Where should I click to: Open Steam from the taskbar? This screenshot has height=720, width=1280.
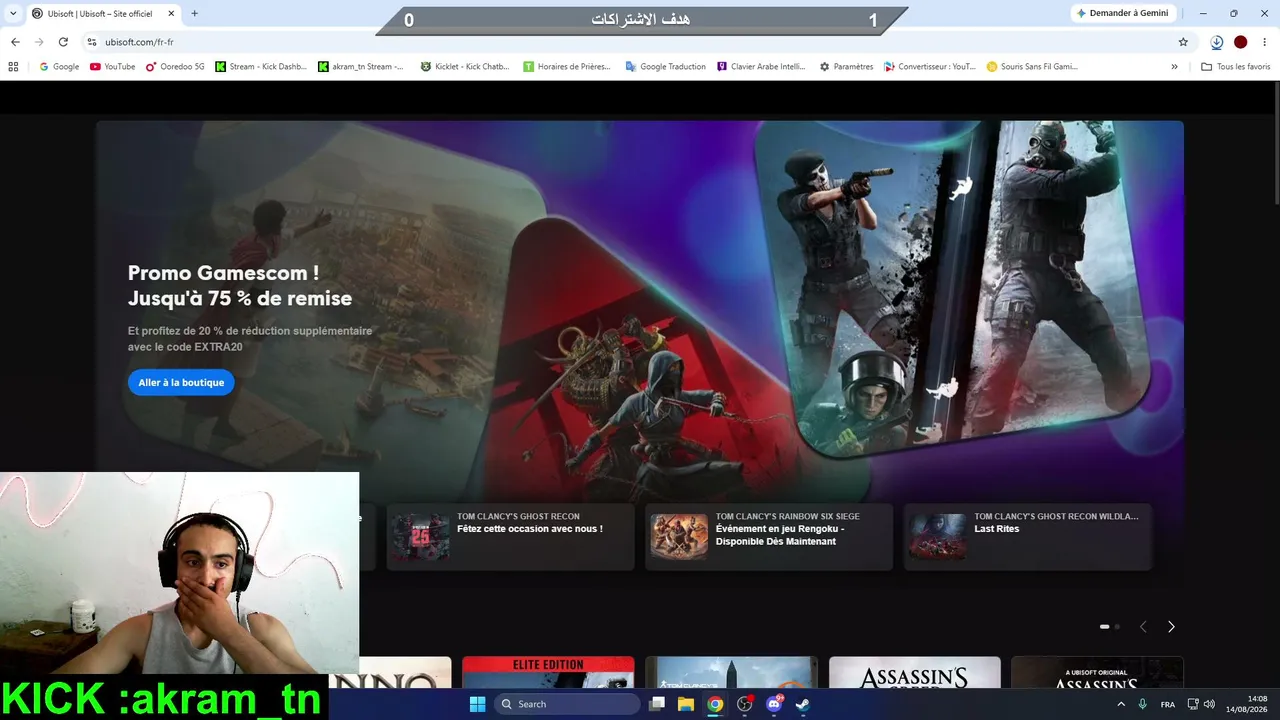pos(802,704)
